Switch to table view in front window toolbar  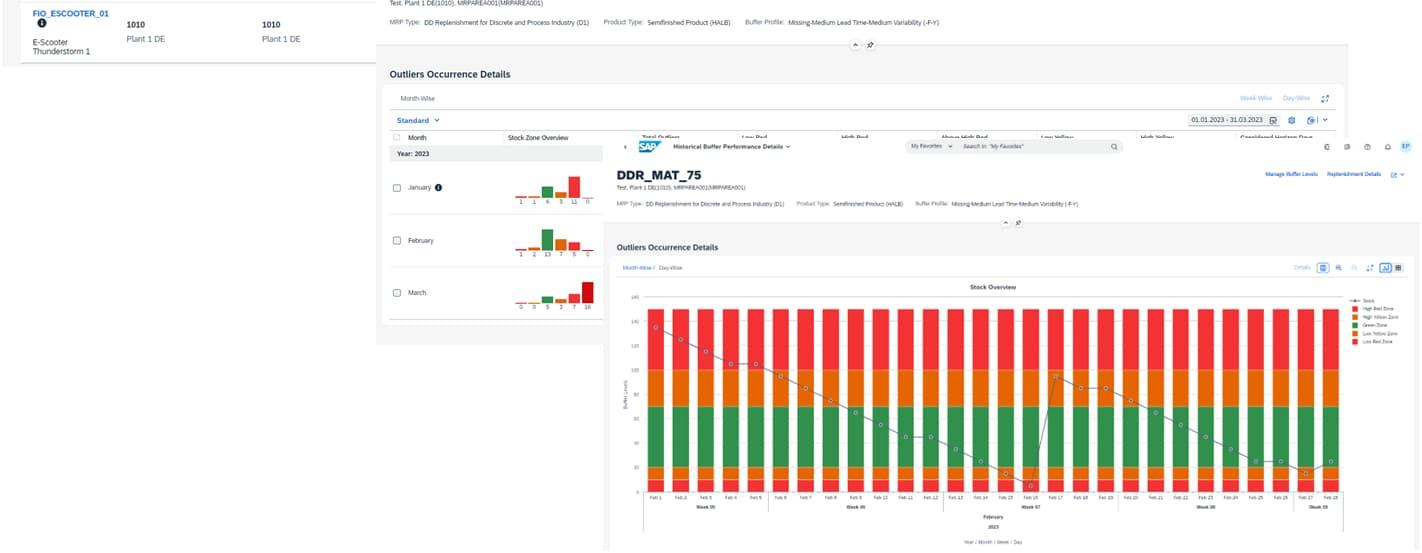coord(1398,268)
